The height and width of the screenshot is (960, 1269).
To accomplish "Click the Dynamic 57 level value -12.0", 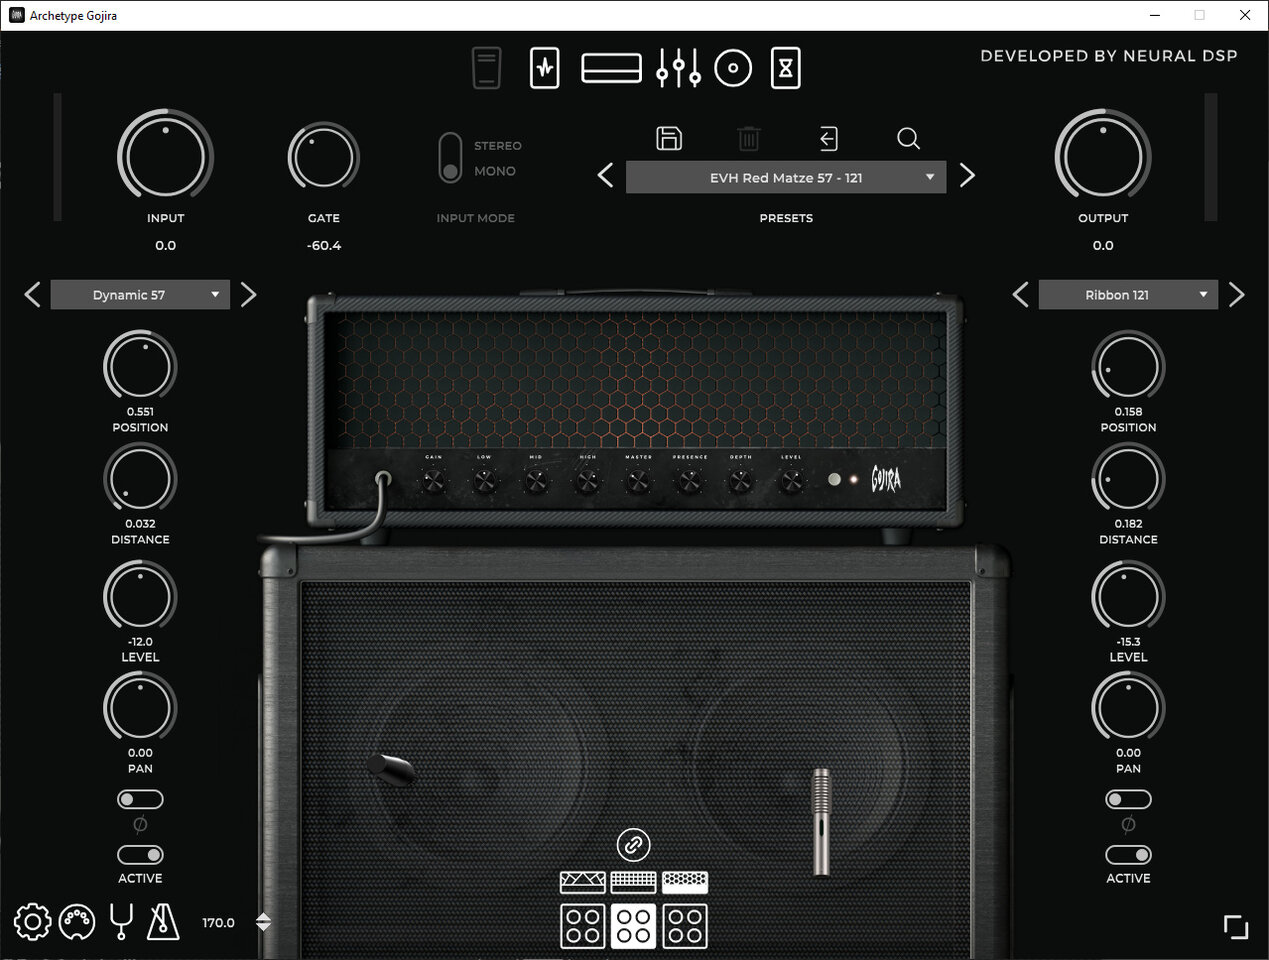I will (140, 642).
